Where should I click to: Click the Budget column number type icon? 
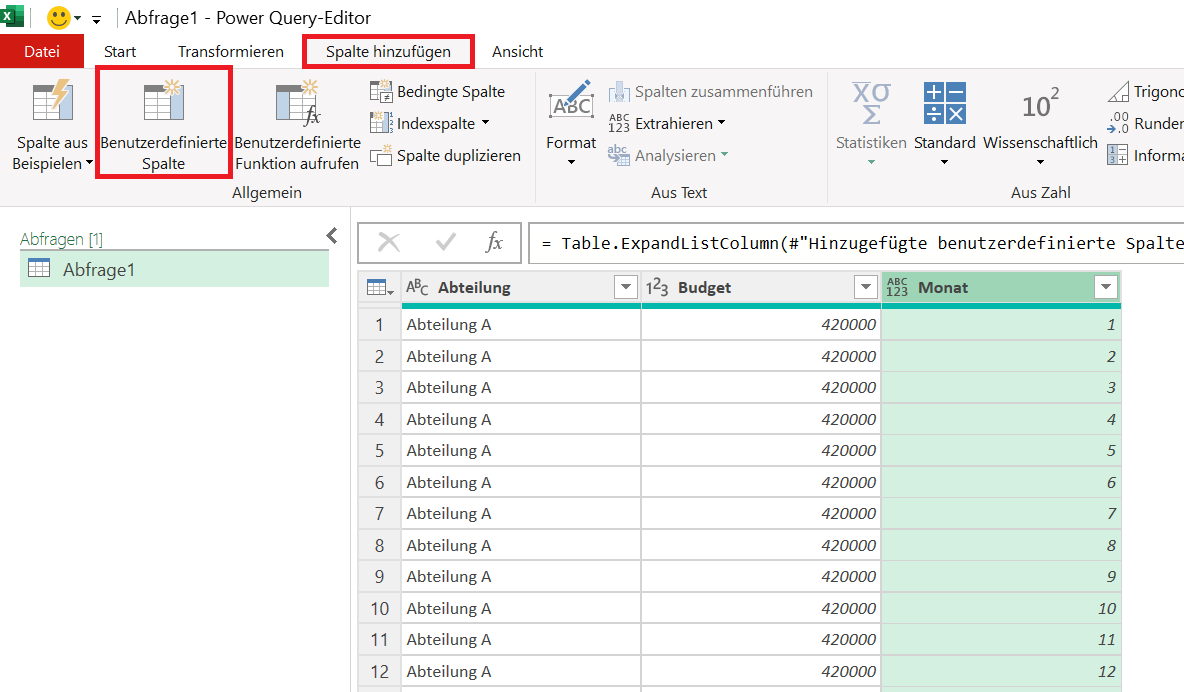(x=657, y=288)
